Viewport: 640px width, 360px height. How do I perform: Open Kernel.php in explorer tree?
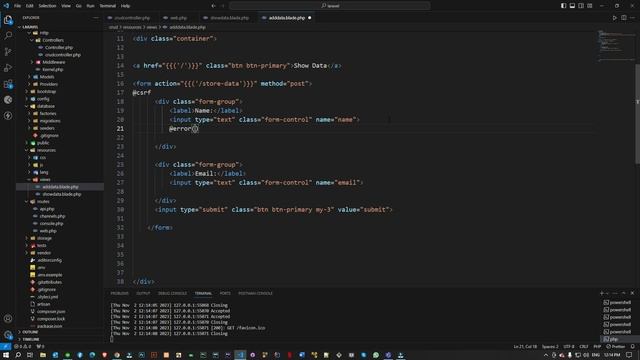(53, 69)
